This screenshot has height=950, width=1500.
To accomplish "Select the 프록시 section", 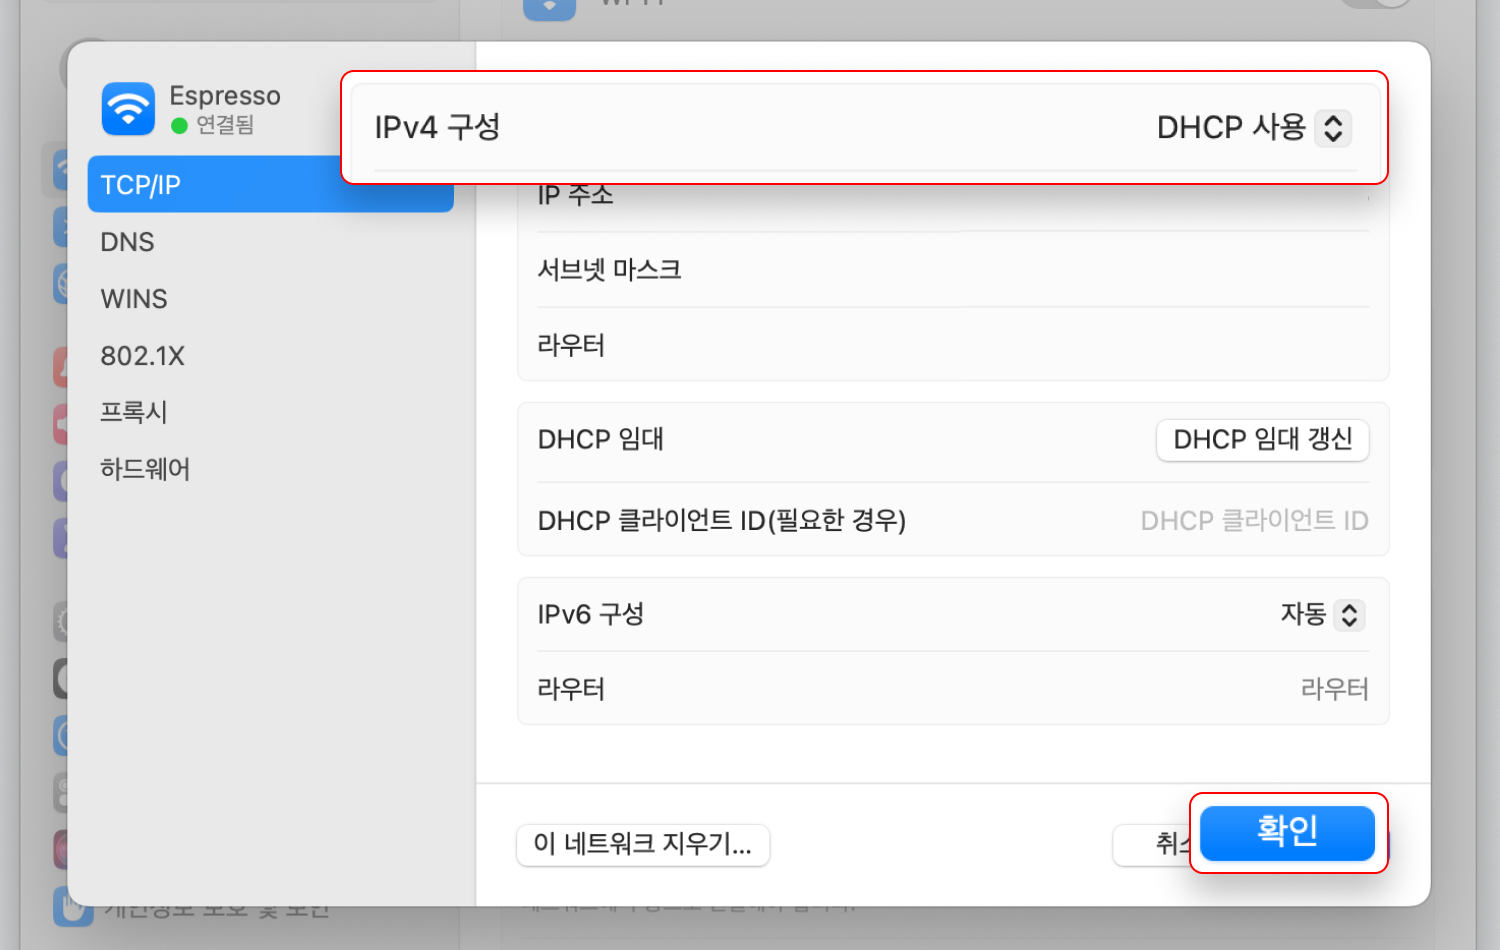I will coord(134,412).
